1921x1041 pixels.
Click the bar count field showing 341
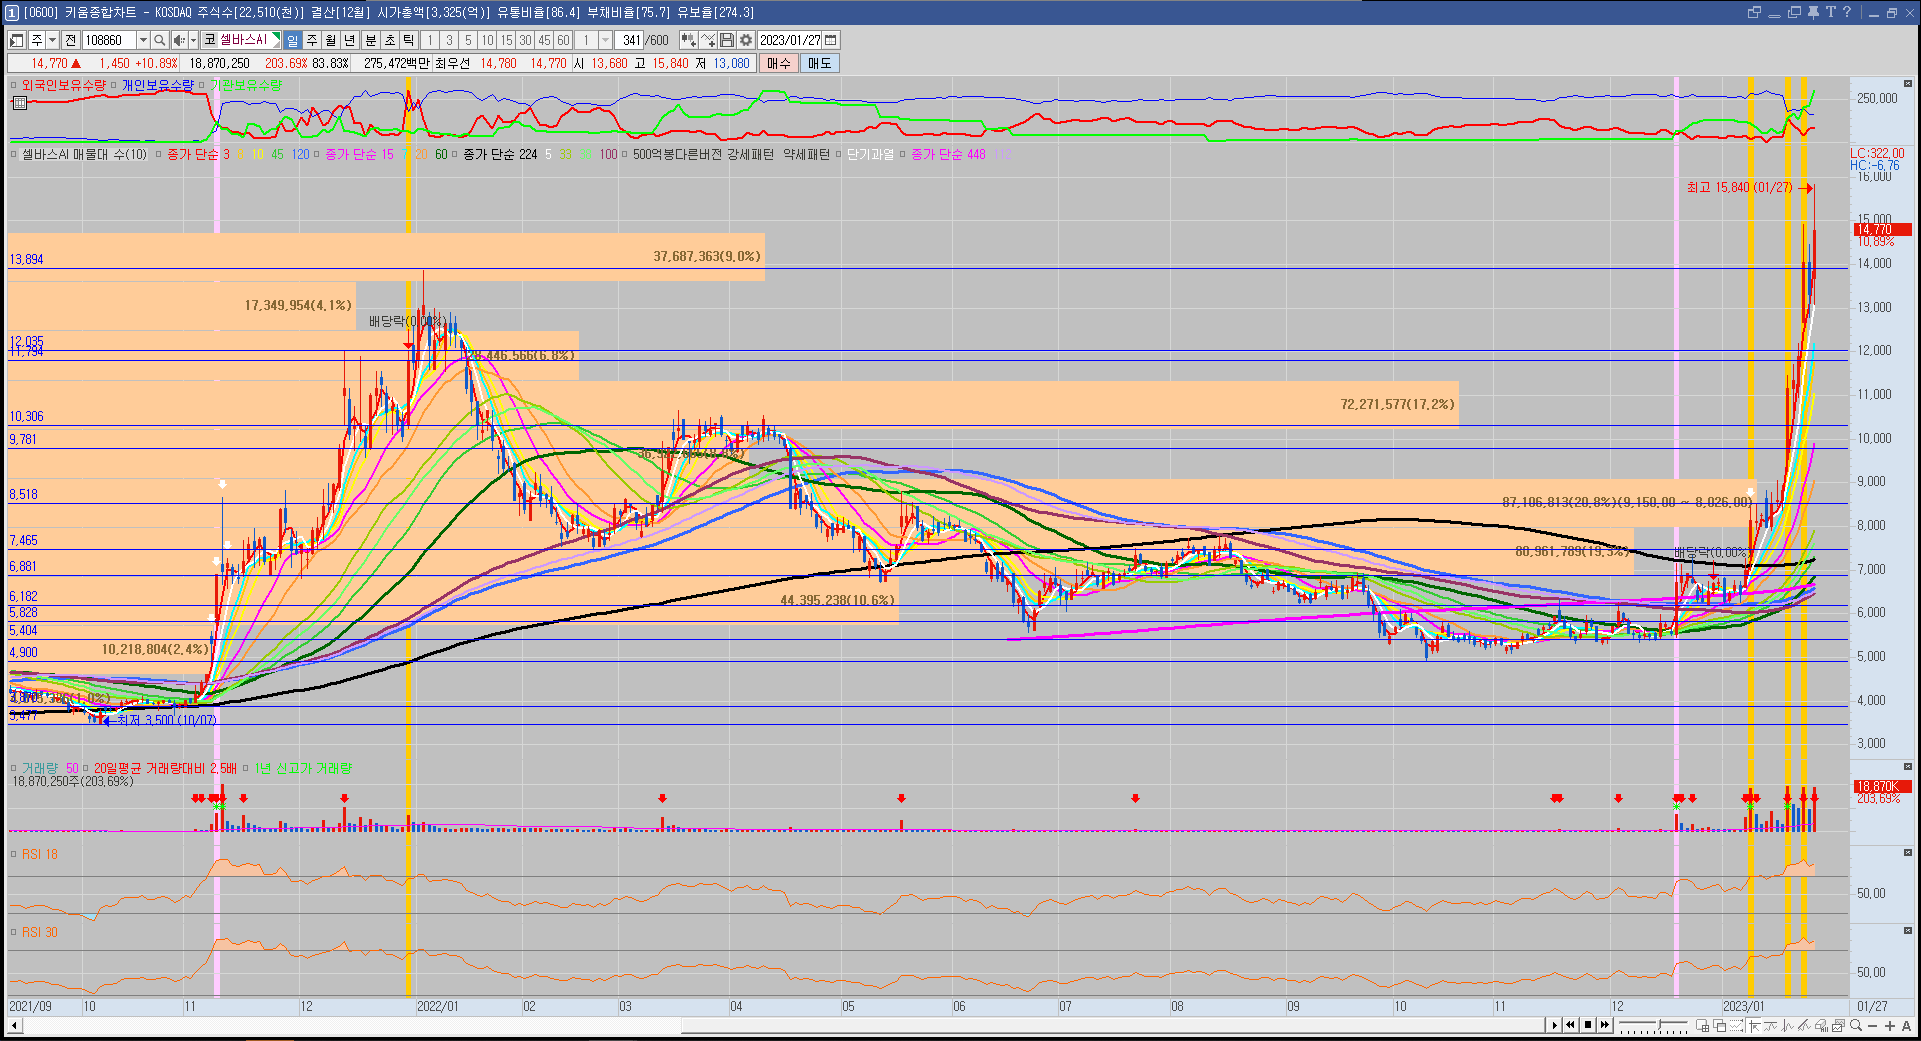[x=629, y=40]
